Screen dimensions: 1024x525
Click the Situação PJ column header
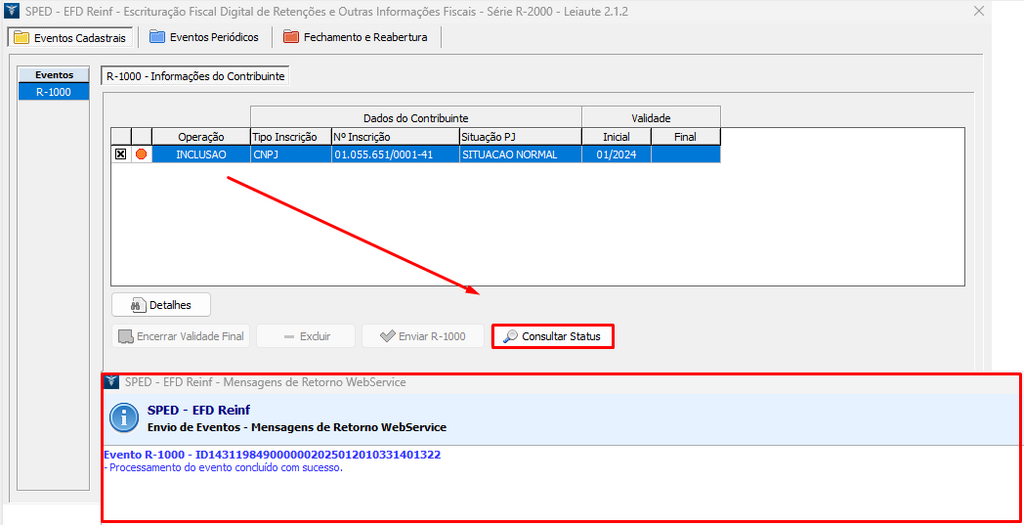click(520, 137)
